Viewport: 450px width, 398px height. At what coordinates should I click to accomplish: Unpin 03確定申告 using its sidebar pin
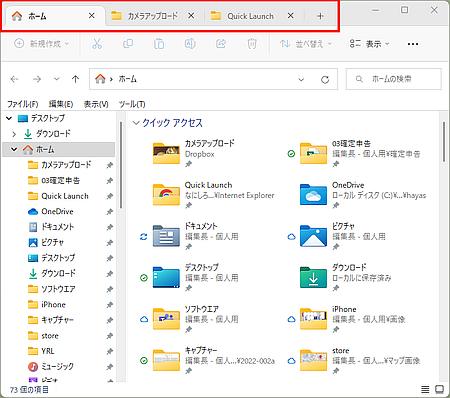110,181
